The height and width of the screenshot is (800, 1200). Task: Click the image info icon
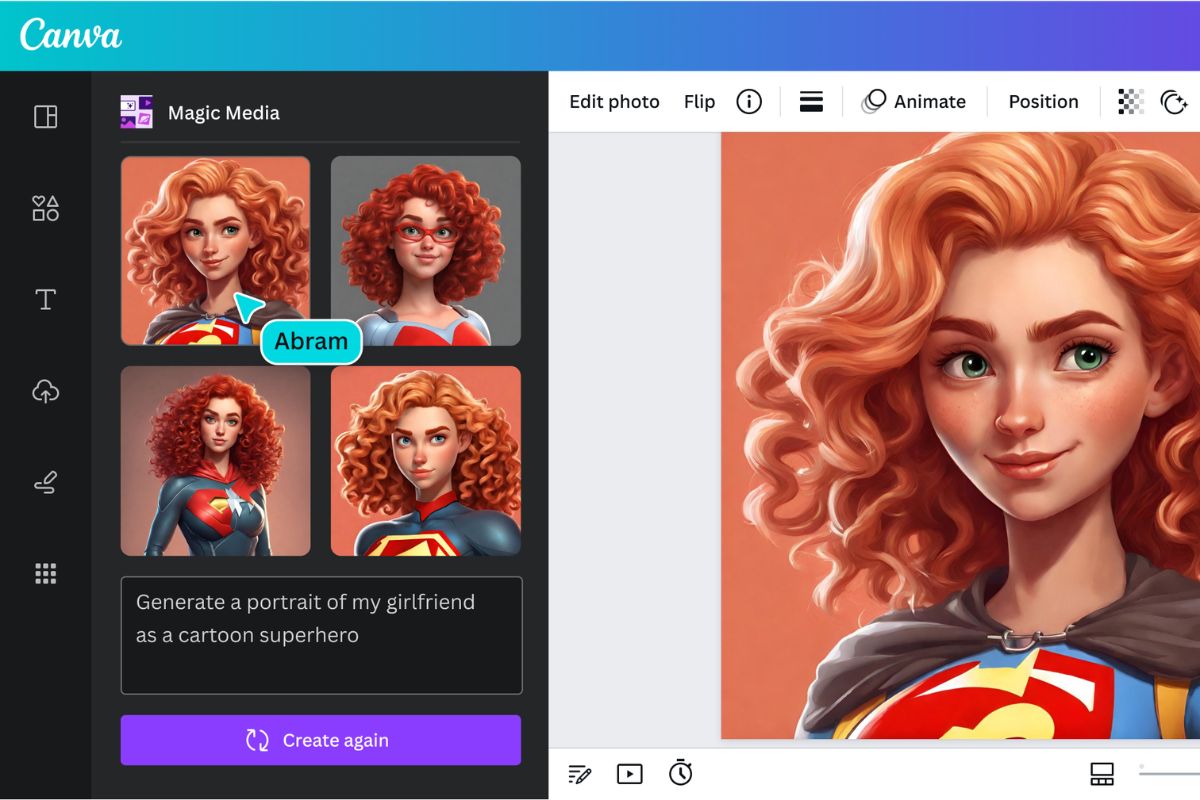pyautogui.click(x=749, y=102)
